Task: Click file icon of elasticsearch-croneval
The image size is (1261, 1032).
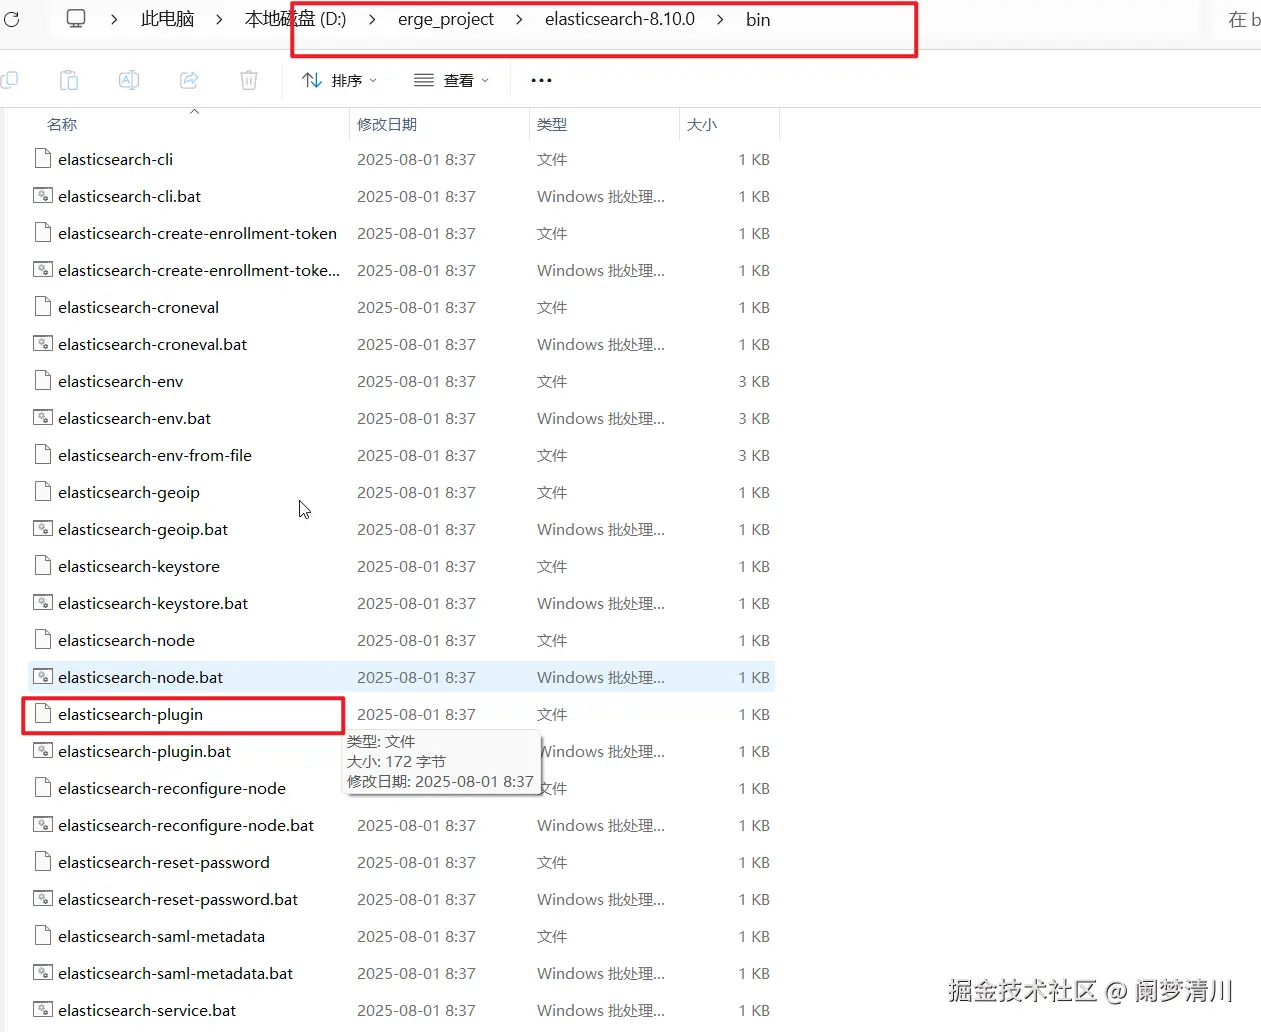Action: [x=42, y=307]
